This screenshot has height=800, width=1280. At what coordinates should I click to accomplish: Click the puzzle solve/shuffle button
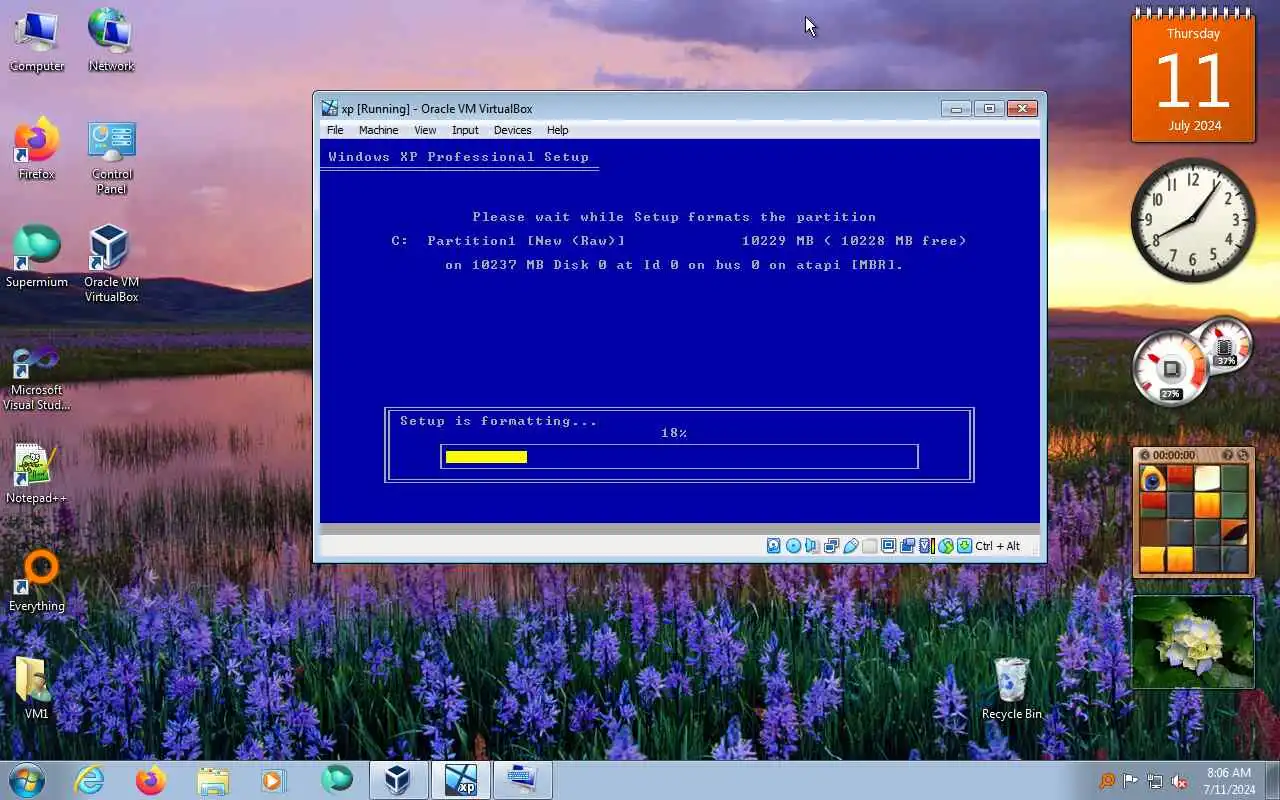(1243, 455)
